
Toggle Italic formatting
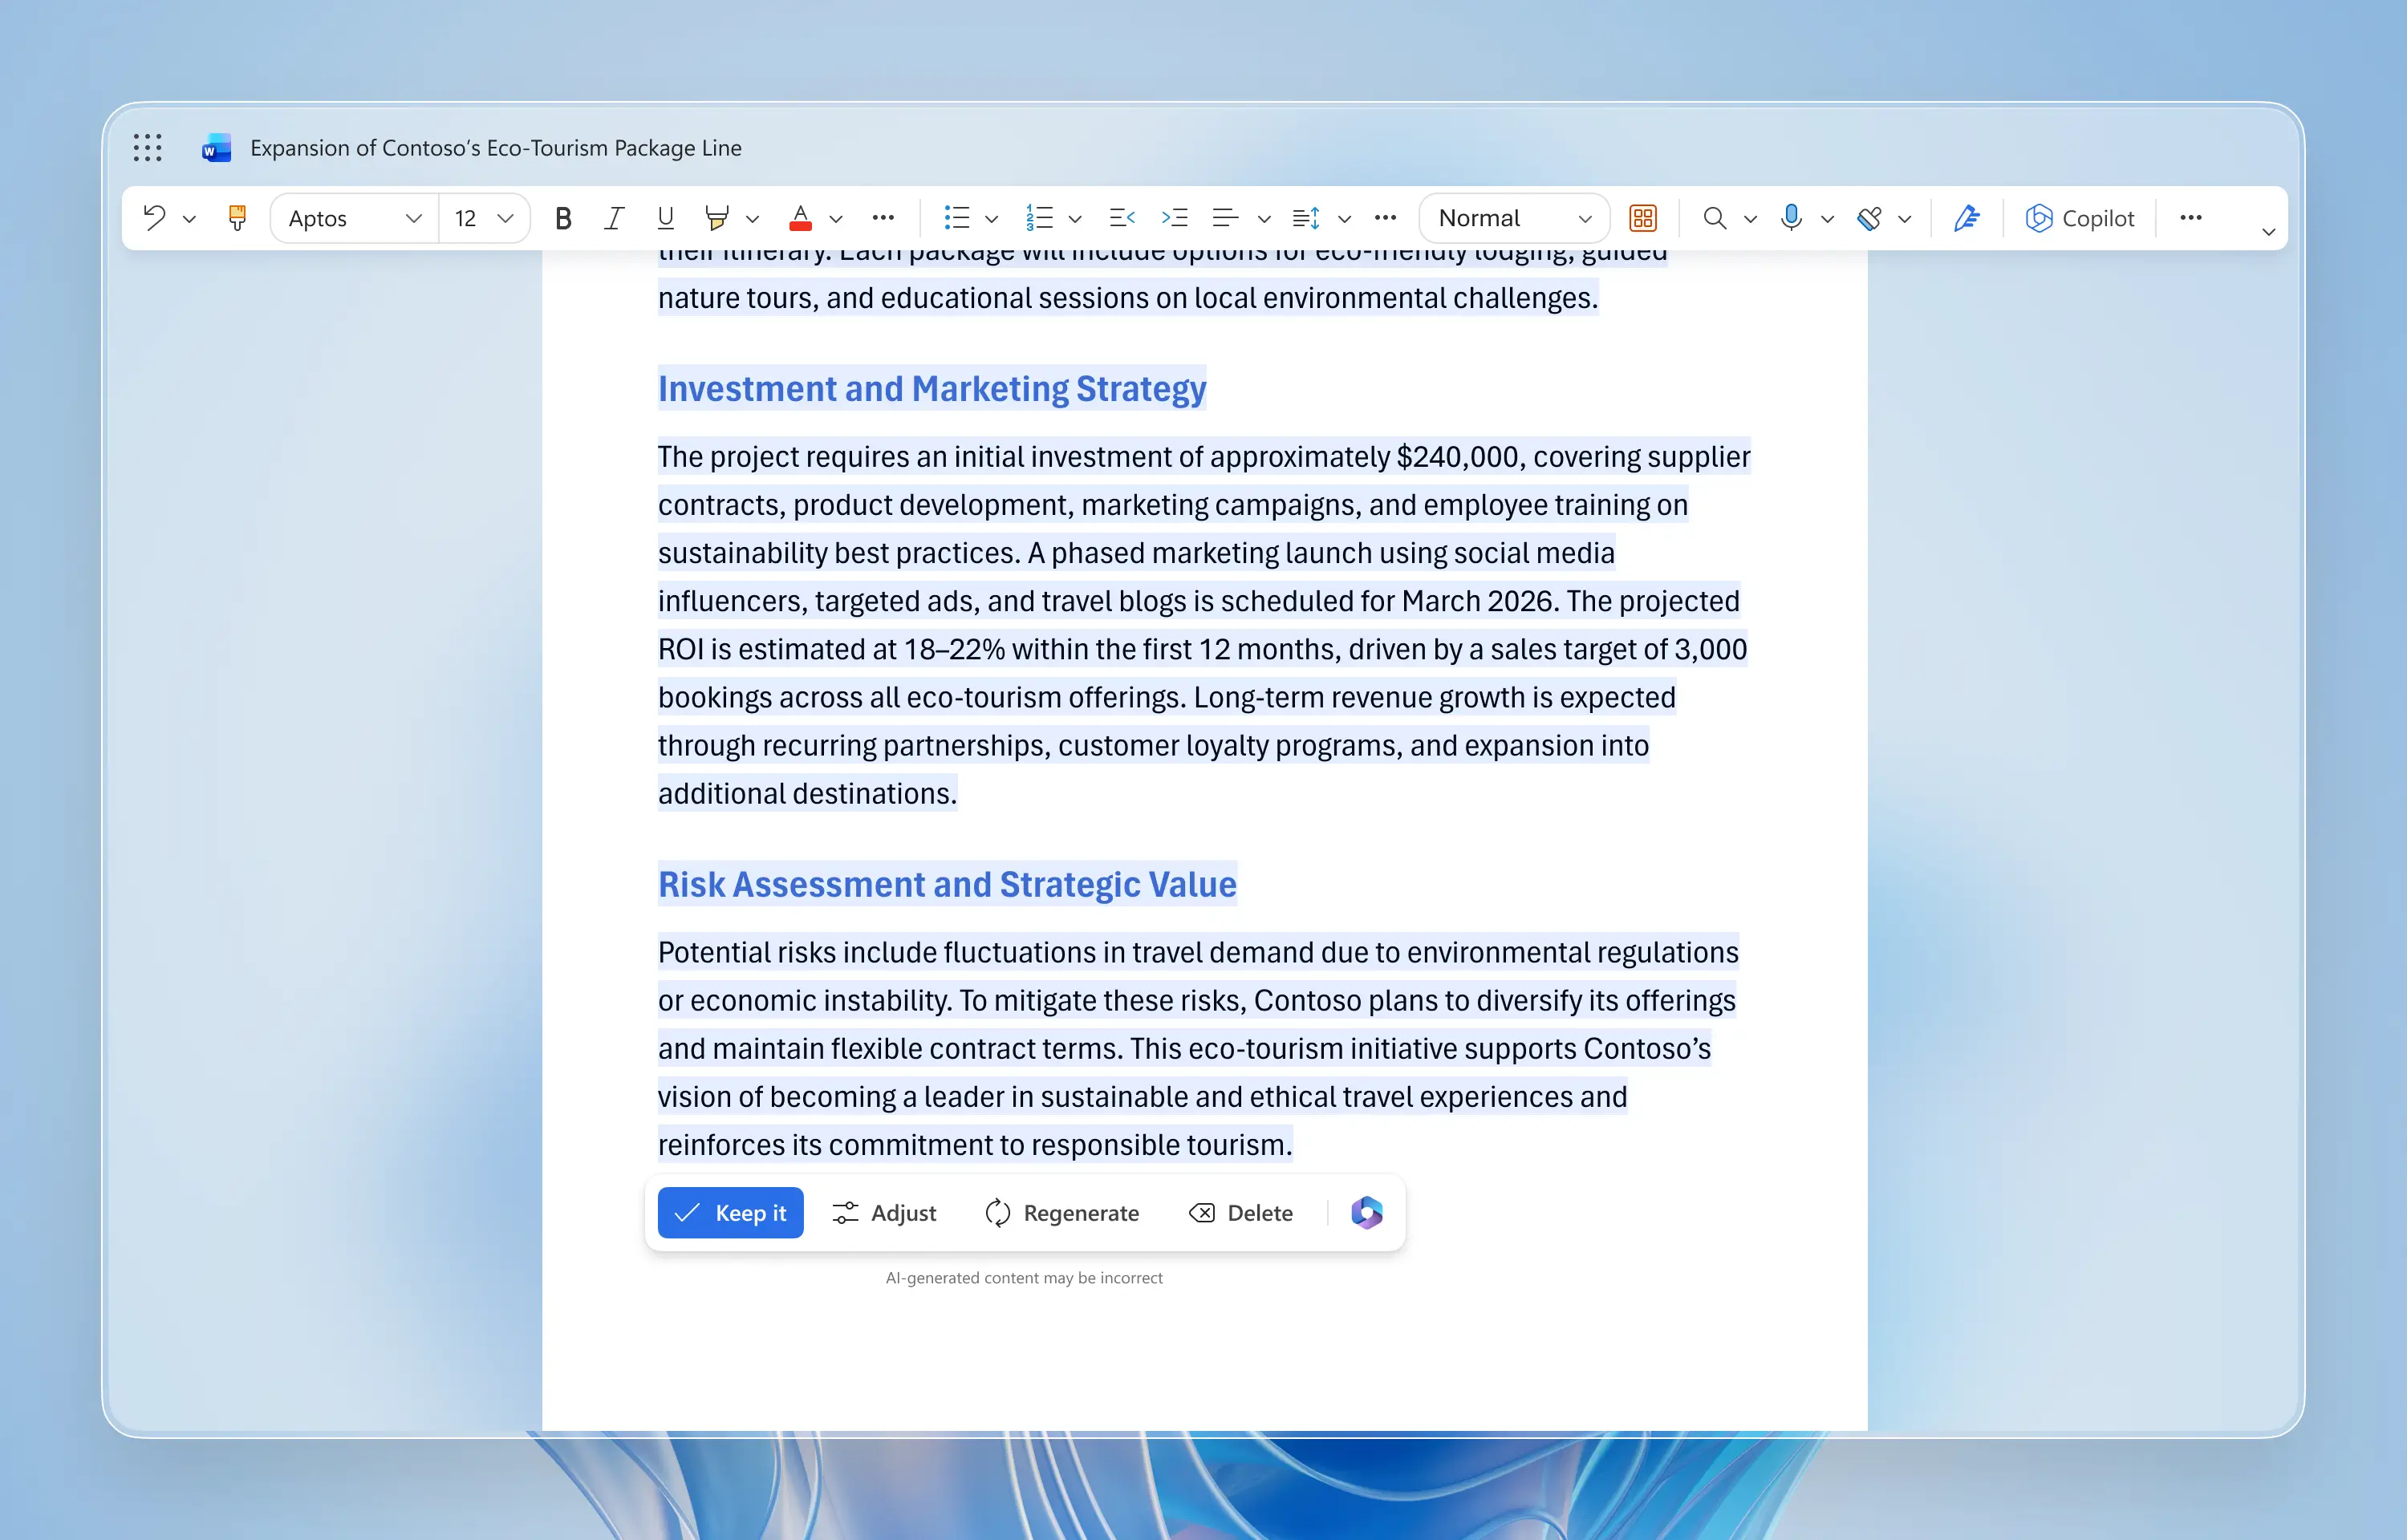(x=614, y=218)
